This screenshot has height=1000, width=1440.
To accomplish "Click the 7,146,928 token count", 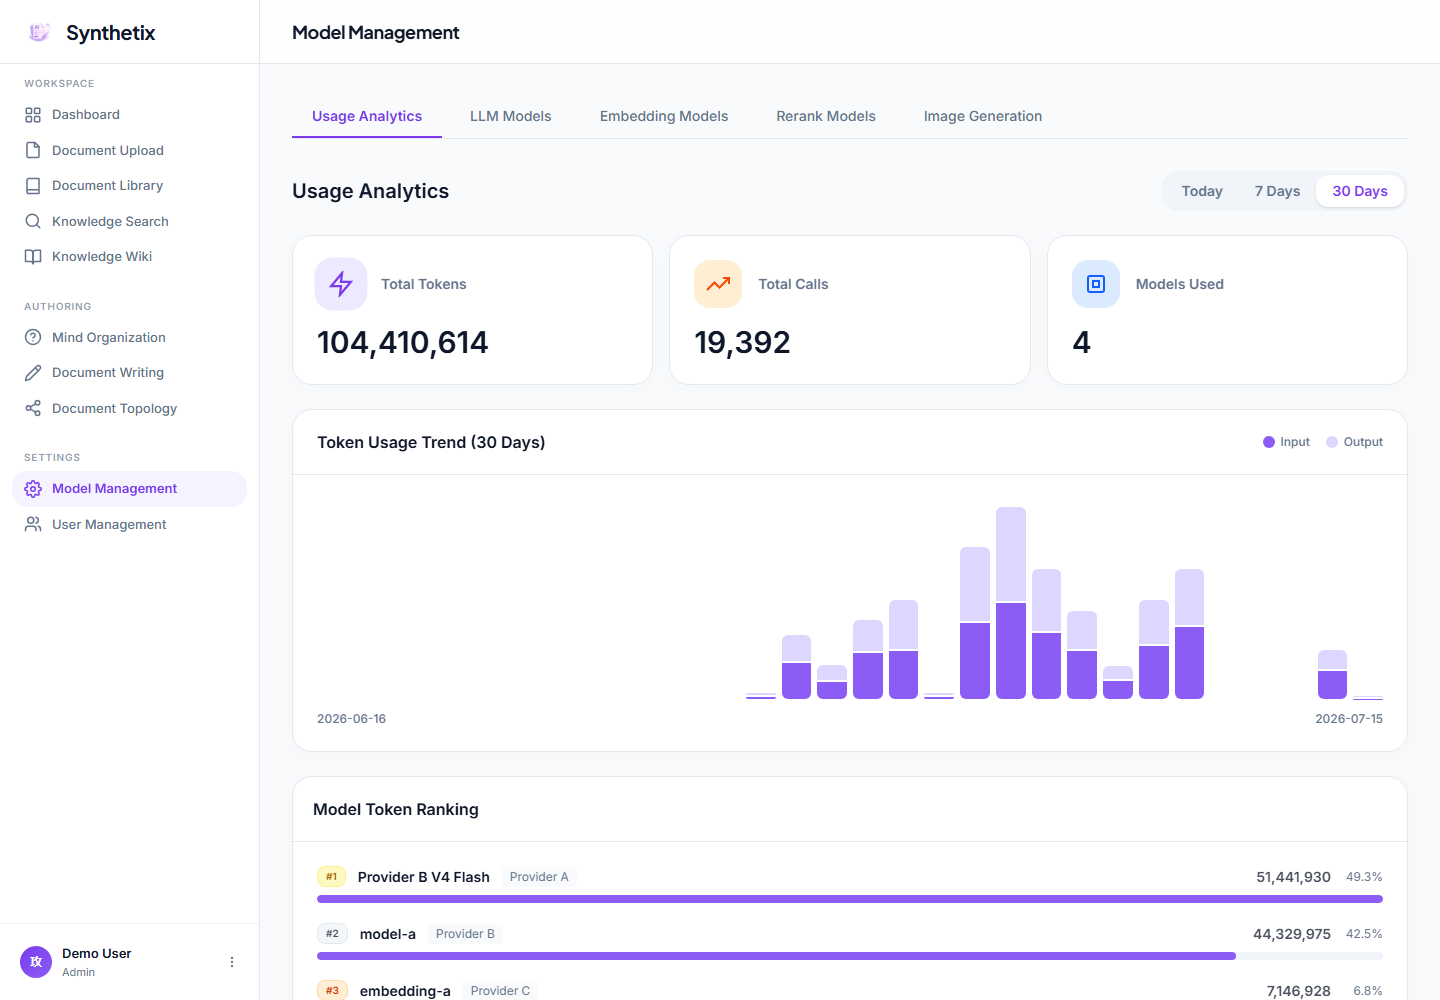I will click(x=1298, y=991).
